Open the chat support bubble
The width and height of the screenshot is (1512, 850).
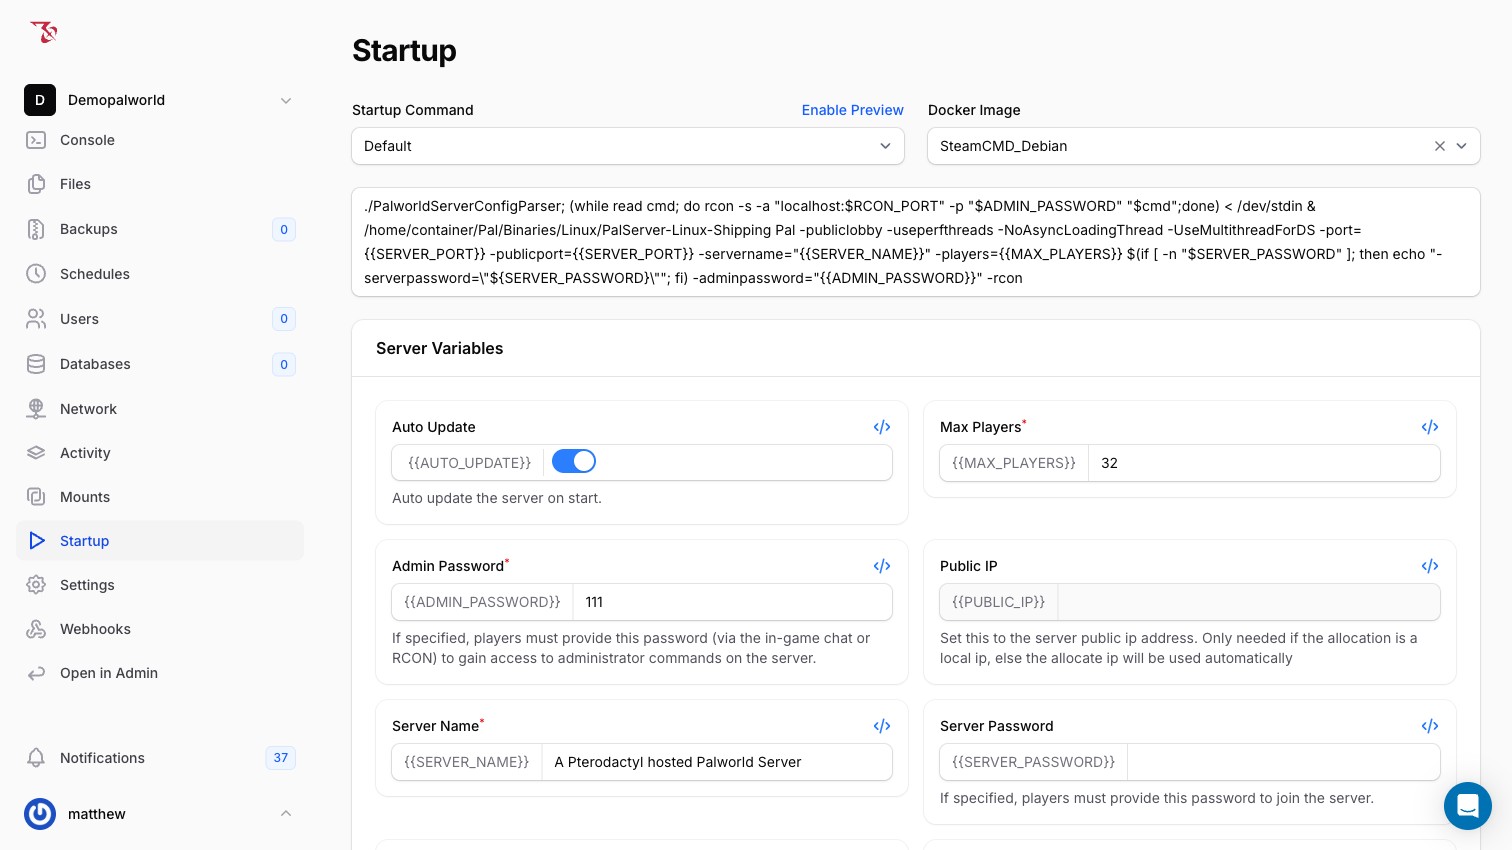point(1468,806)
